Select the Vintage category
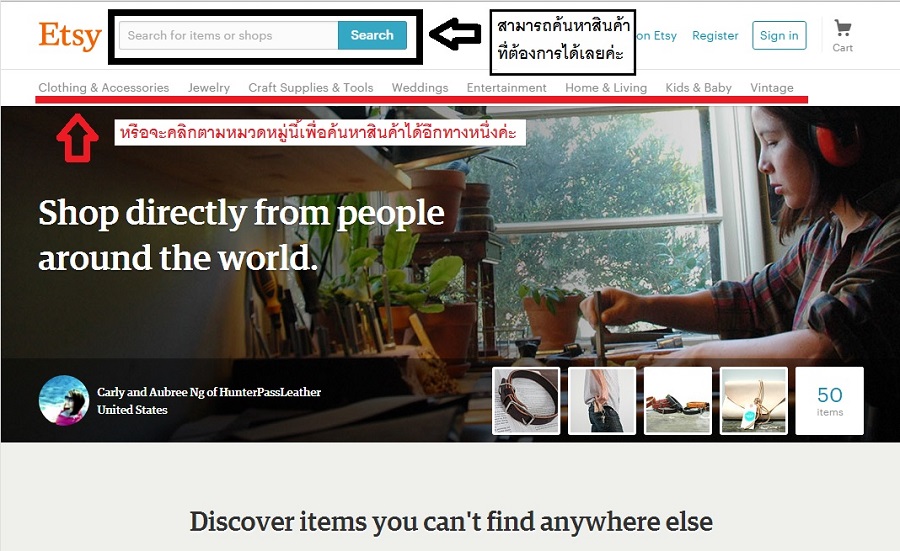The width and height of the screenshot is (900, 551). coord(771,87)
